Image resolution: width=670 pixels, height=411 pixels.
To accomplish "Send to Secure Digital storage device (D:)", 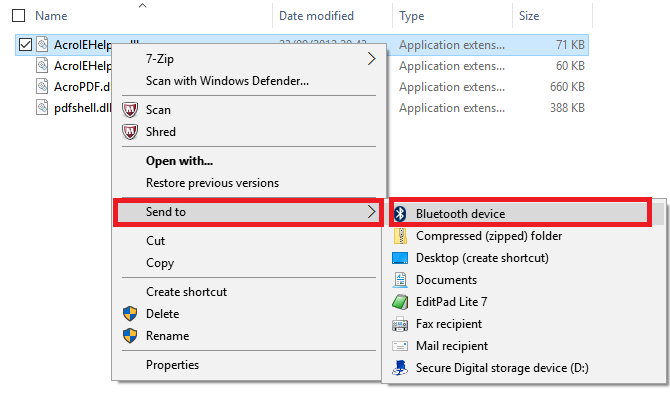I will click(x=502, y=368).
